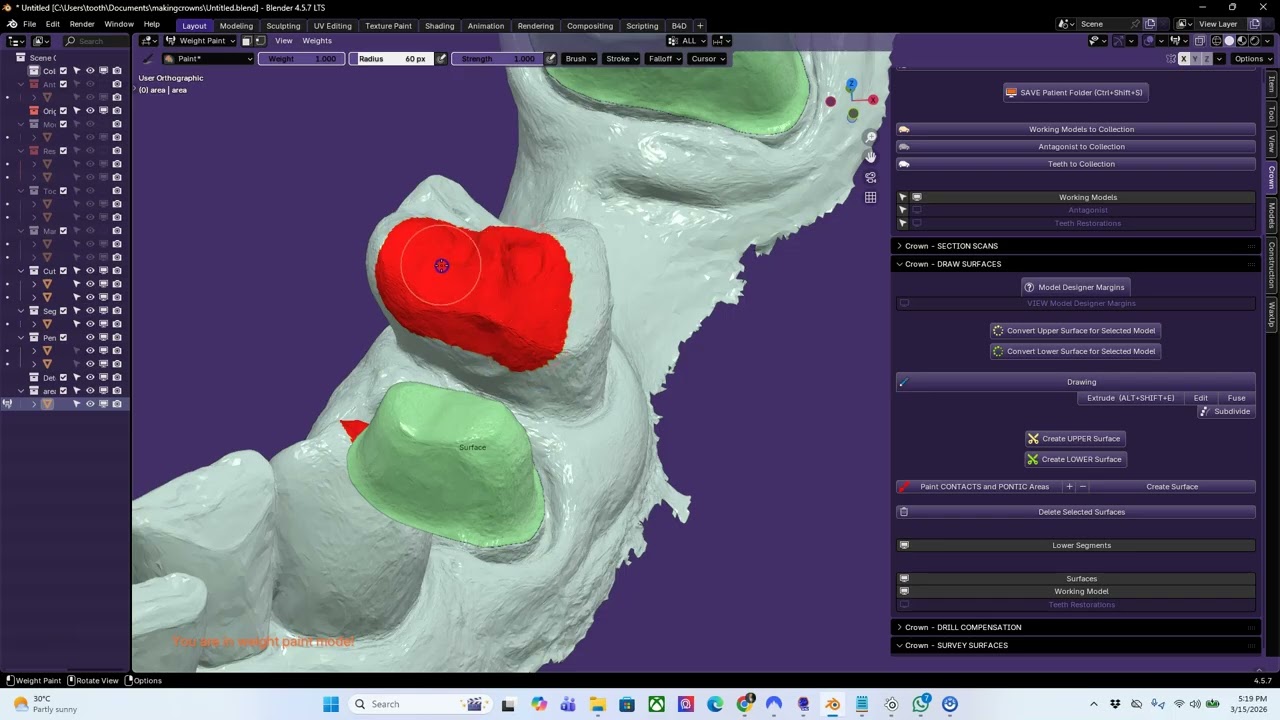Click minus icon next to Paint CONTACTS
The width and height of the screenshot is (1280, 720).
1083,487
